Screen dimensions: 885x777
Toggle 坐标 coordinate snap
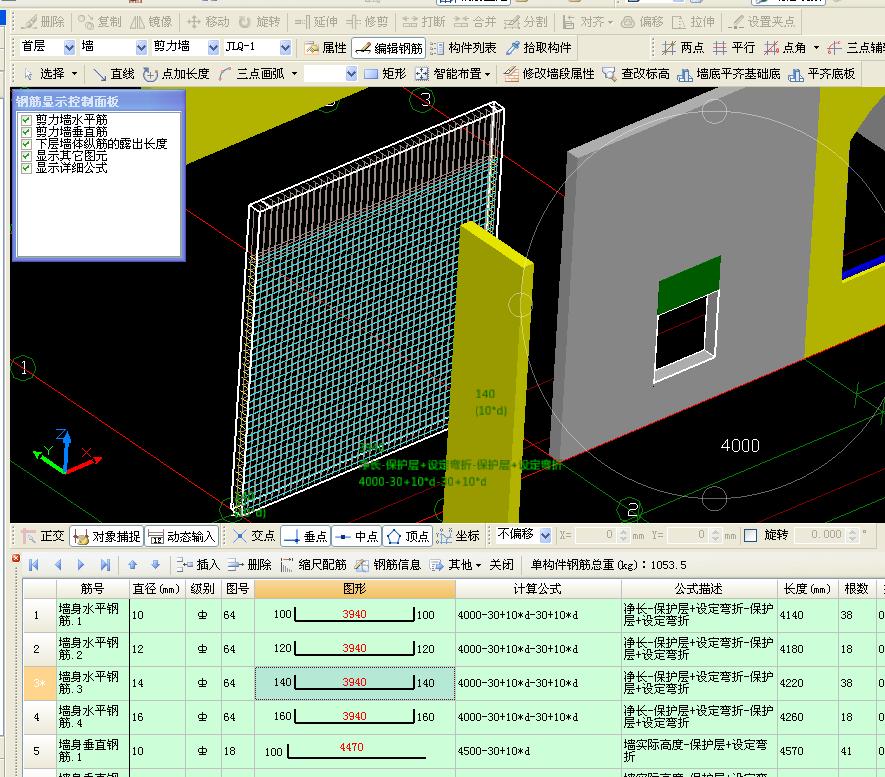coord(458,536)
